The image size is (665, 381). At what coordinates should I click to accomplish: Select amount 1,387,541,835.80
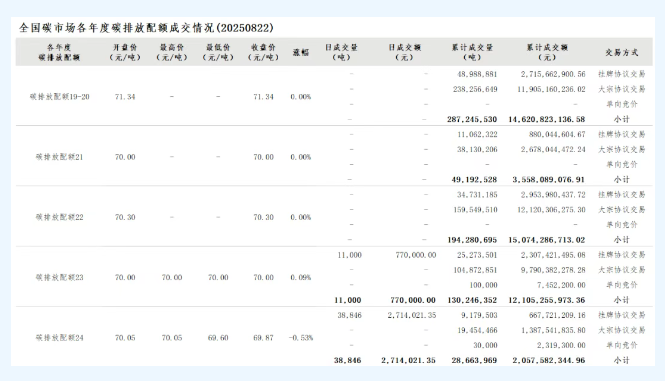pyautogui.click(x=553, y=330)
